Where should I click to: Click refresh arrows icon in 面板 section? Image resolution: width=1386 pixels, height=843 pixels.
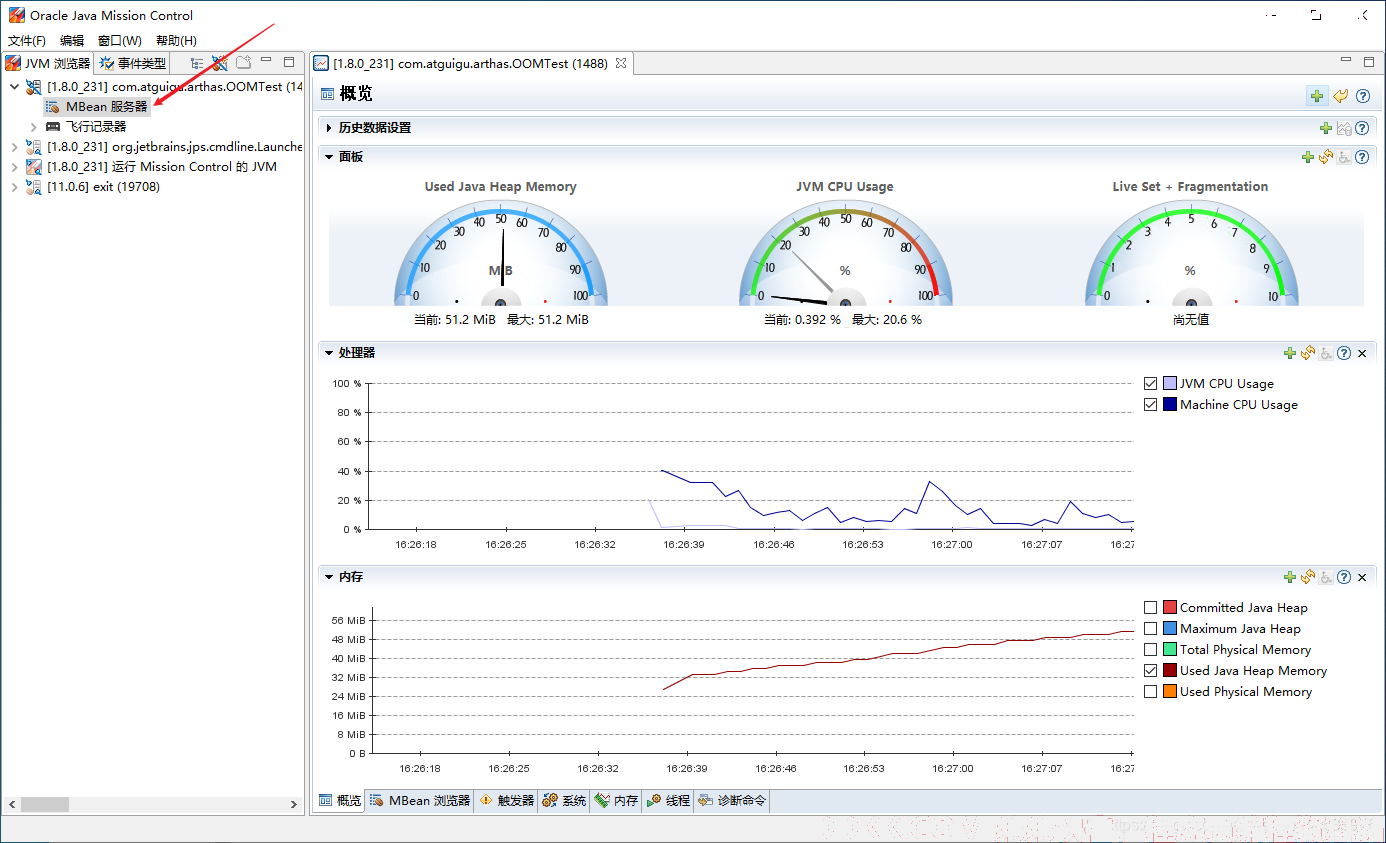1326,157
